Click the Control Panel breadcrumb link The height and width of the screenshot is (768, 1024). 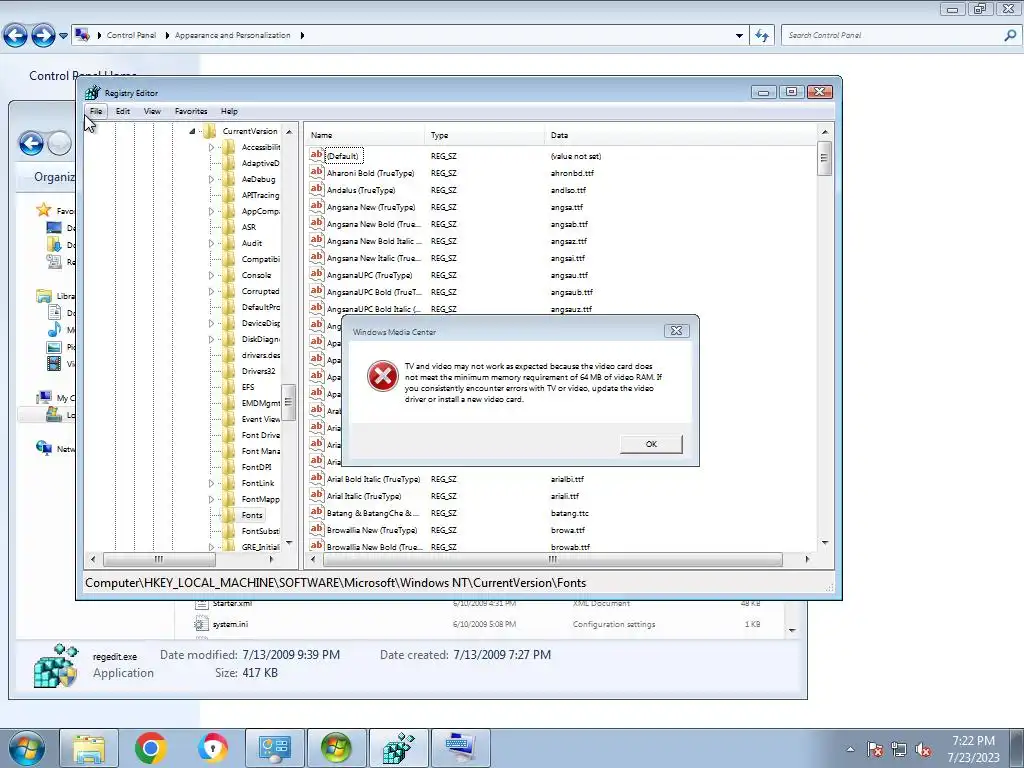pyautogui.click(x=131, y=35)
